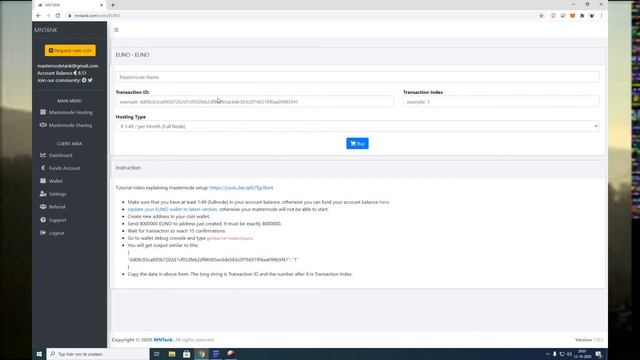Screen dimensions: 640x360
Task: Click the Windows taskbar search box
Action: pos(98,354)
